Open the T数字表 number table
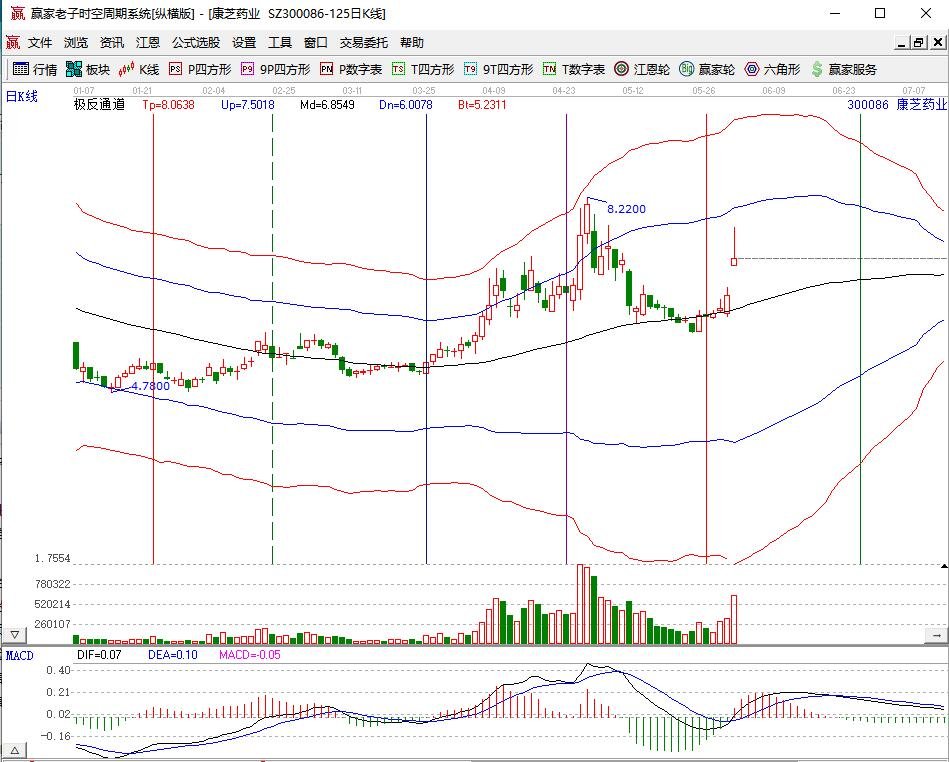The width and height of the screenshot is (949, 762). tap(574, 69)
